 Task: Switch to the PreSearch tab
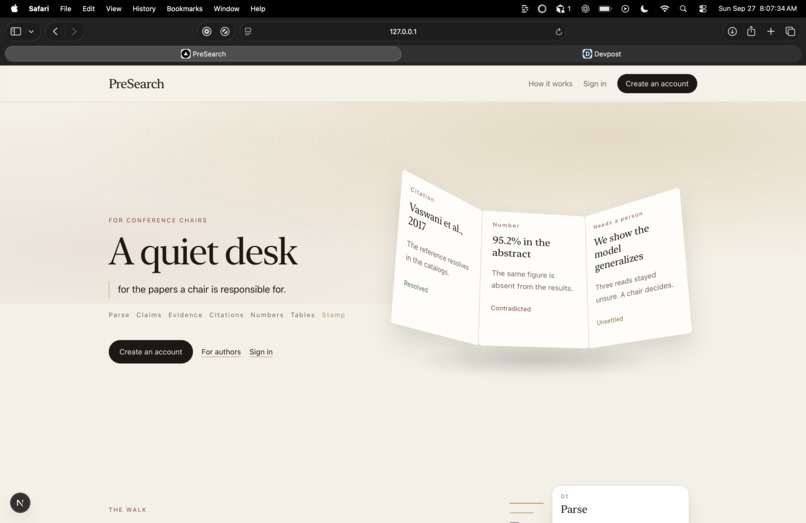tap(203, 53)
